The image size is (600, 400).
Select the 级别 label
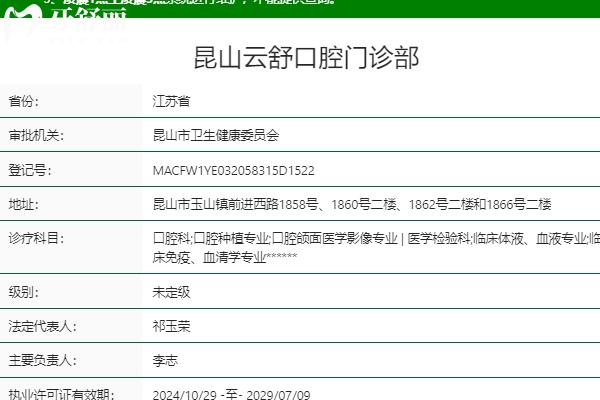pos(23,292)
